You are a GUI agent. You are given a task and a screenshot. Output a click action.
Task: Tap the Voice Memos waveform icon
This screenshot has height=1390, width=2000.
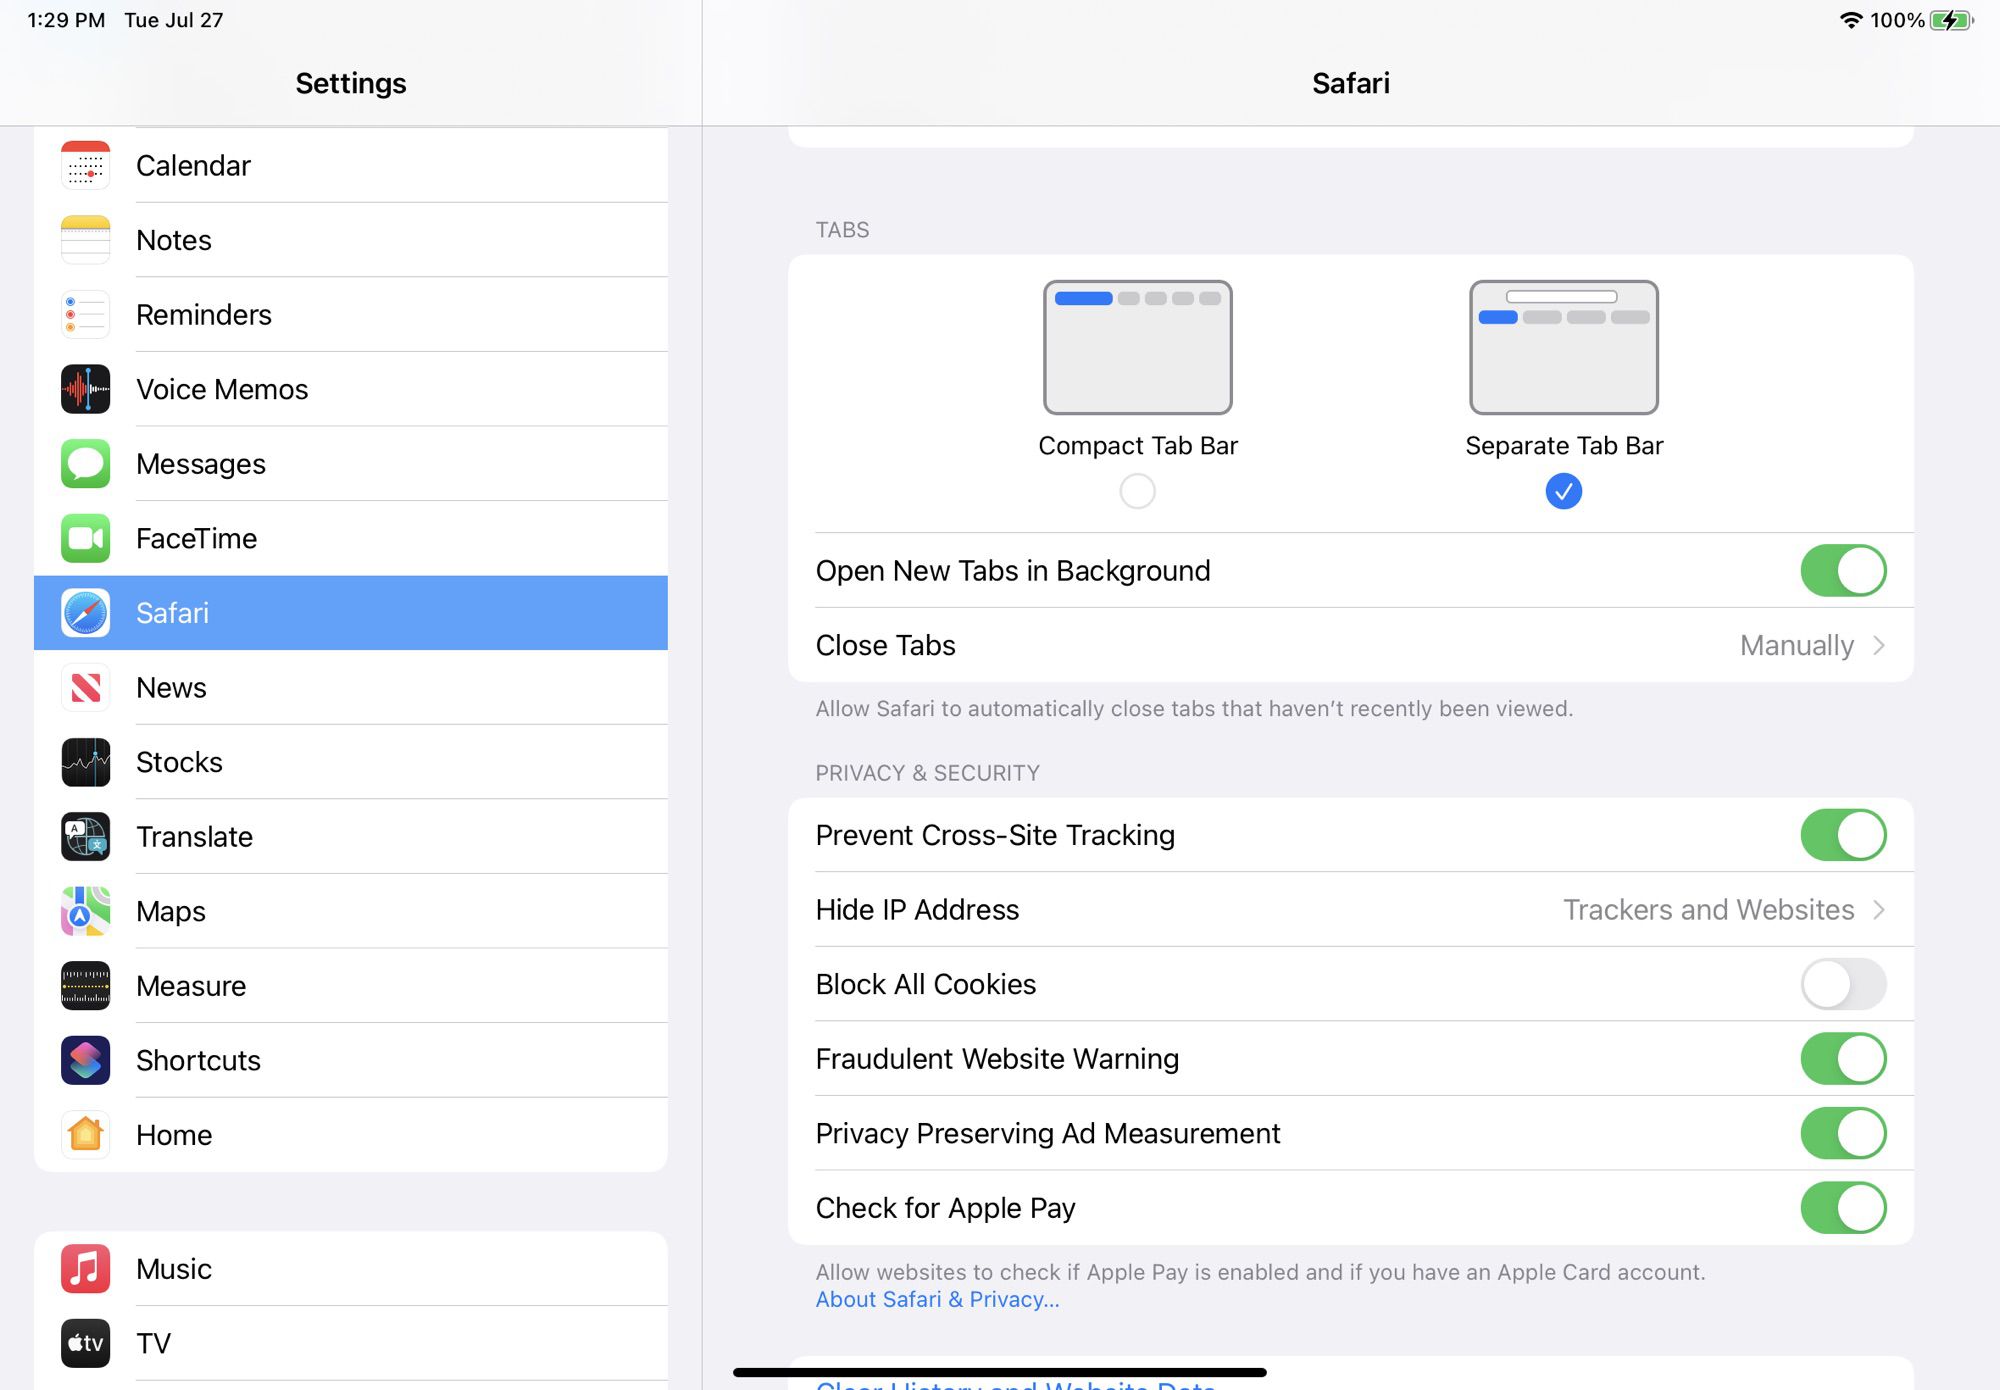pyautogui.click(x=85, y=389)
